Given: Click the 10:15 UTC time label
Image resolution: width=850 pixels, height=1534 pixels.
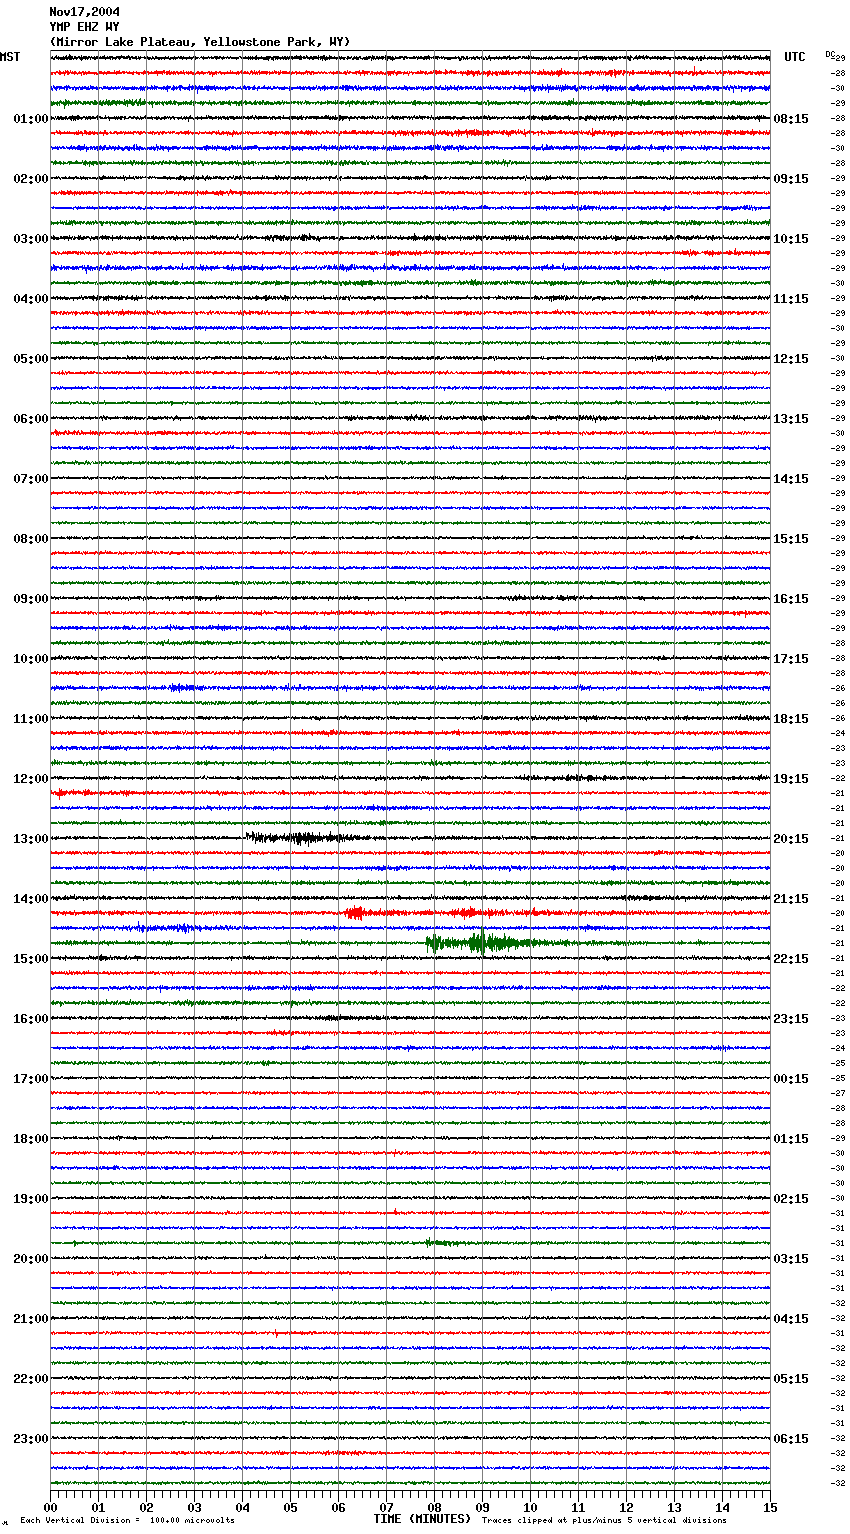Looking at the screenshot, I should pyautogui.click(x=791, y=239).
